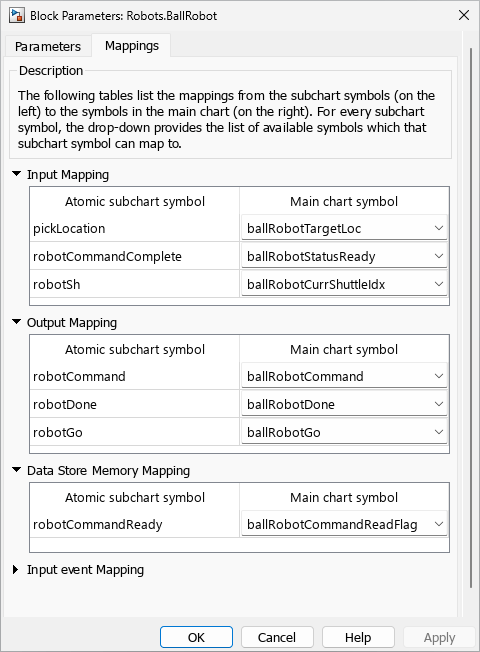Open the ballRobotCommand dropdown

344,376
